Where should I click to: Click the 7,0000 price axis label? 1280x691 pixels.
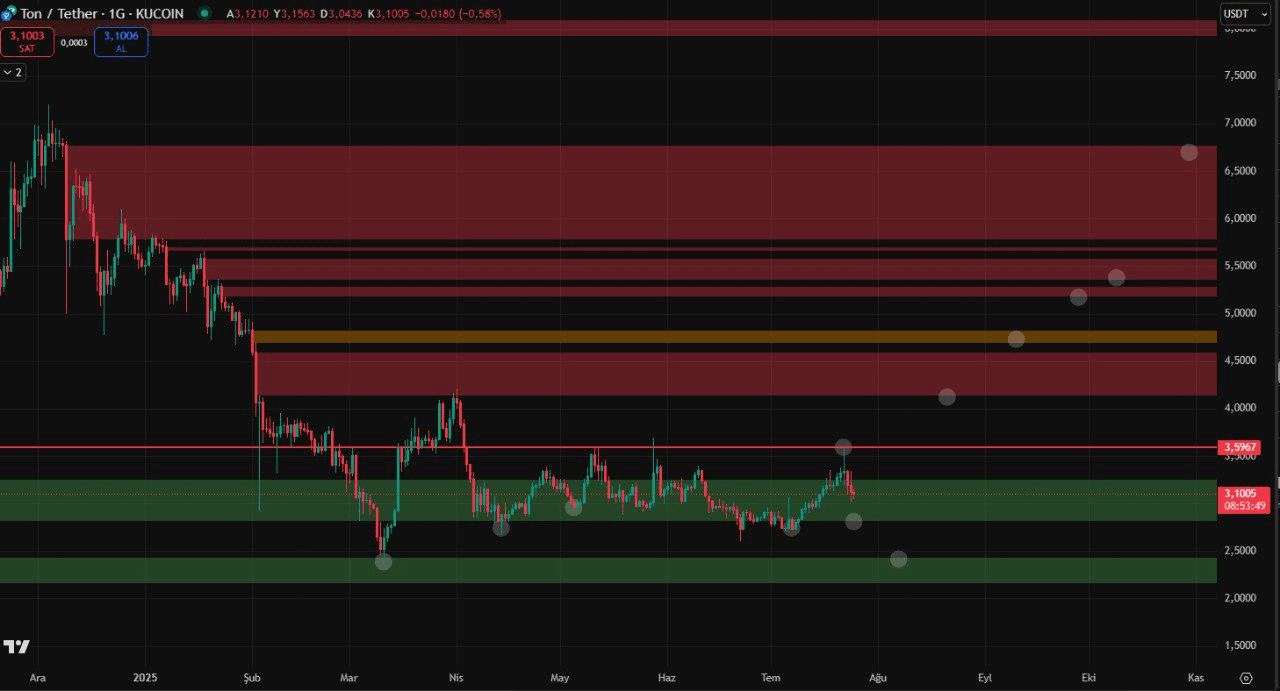[1241, 123]
